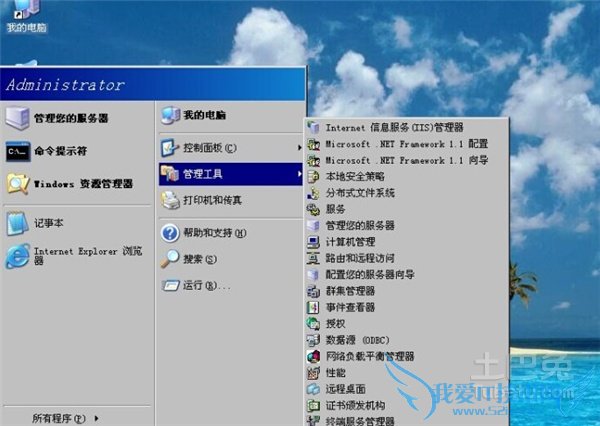Open Windows 资源管理器 icon
Viewport: 600px width, 426px height.
(18, 184)
